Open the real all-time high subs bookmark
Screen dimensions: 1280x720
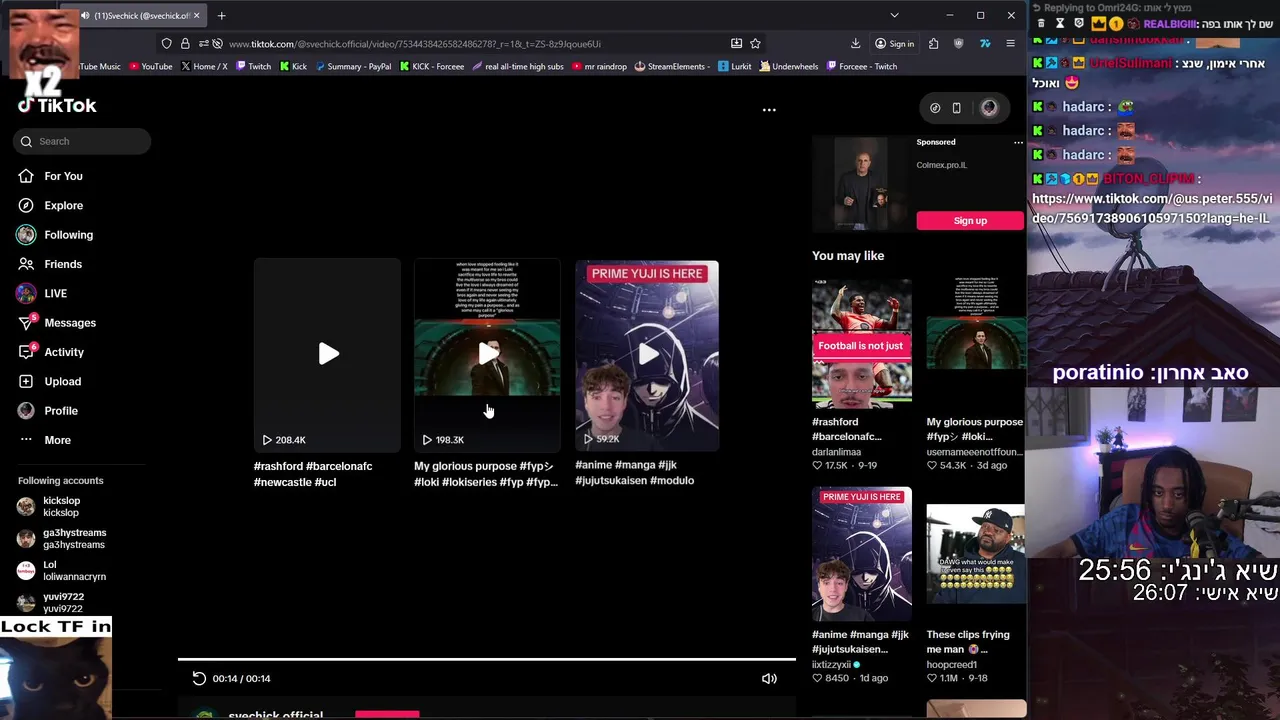(x=518, y=66)
